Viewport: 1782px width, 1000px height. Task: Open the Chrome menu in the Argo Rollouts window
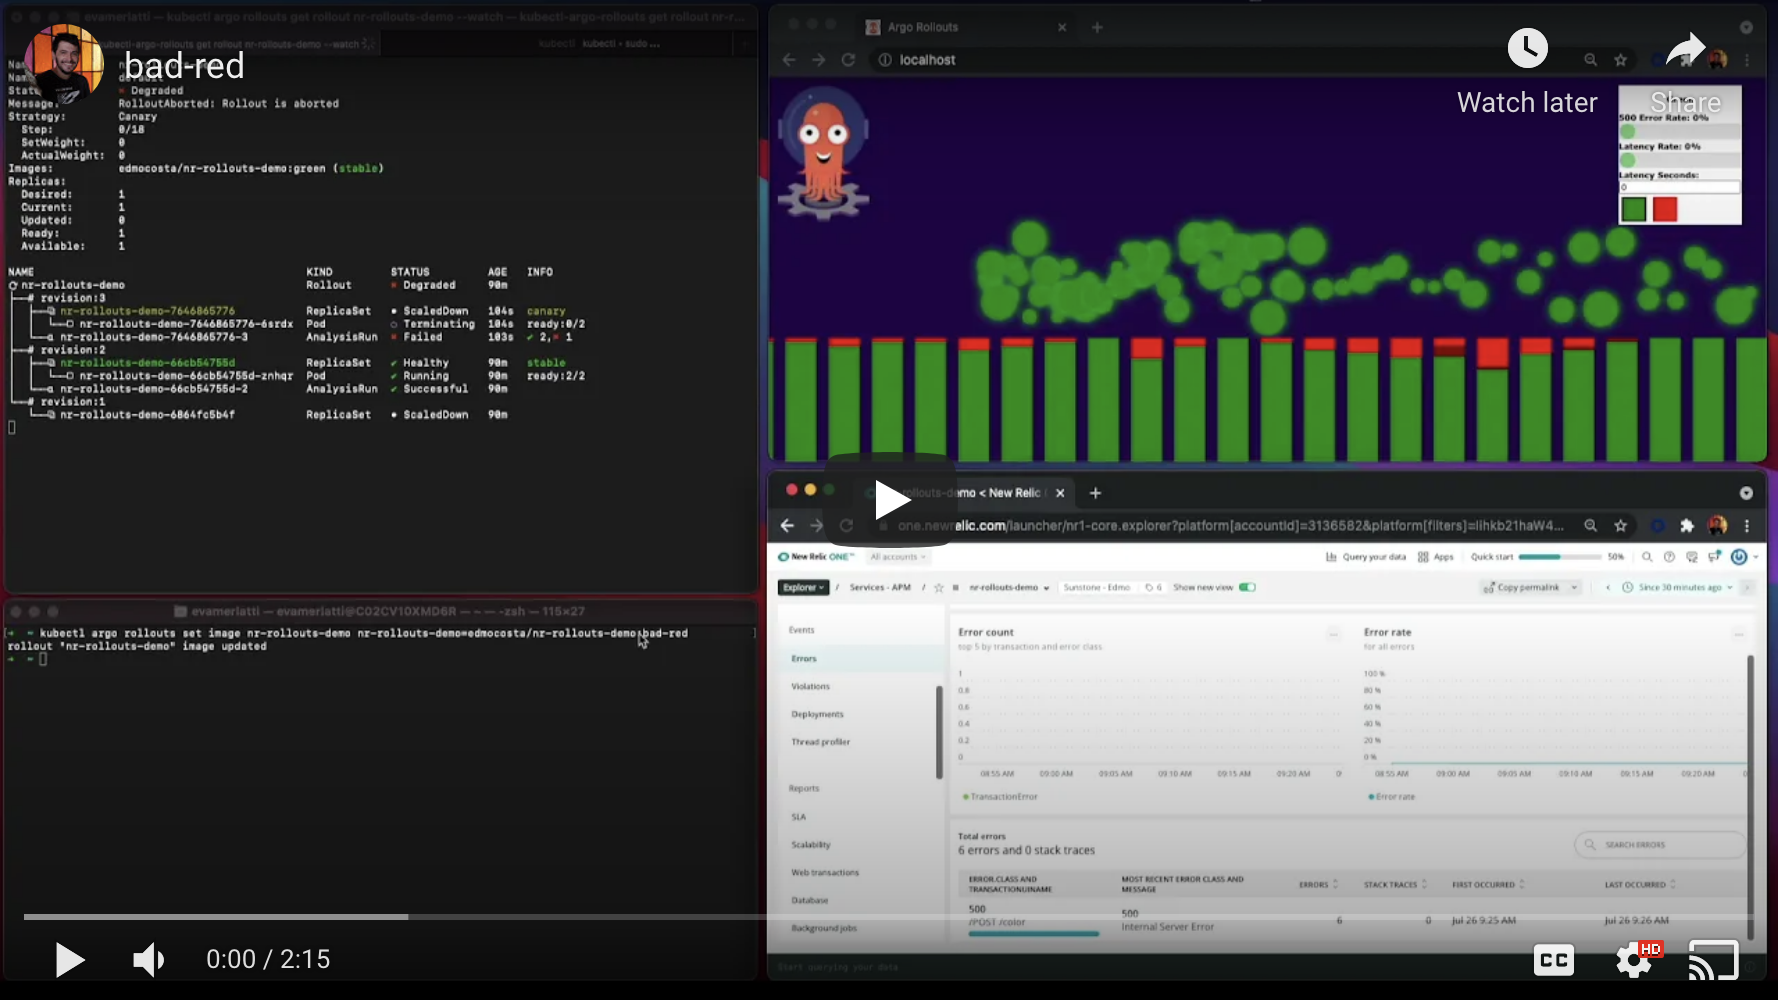pyautogui.click(x=1747, y=60)
